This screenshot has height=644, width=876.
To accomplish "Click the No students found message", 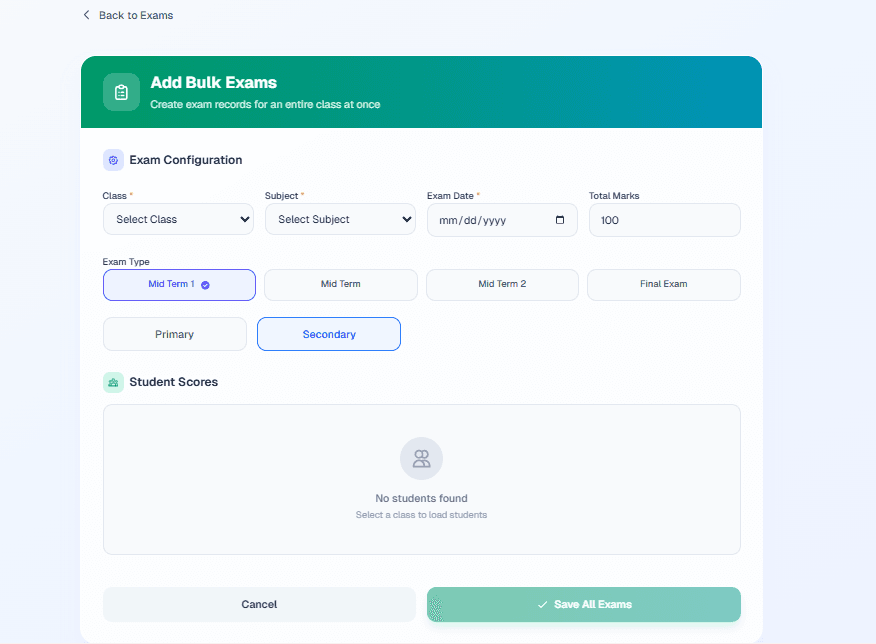I will 421,498.
